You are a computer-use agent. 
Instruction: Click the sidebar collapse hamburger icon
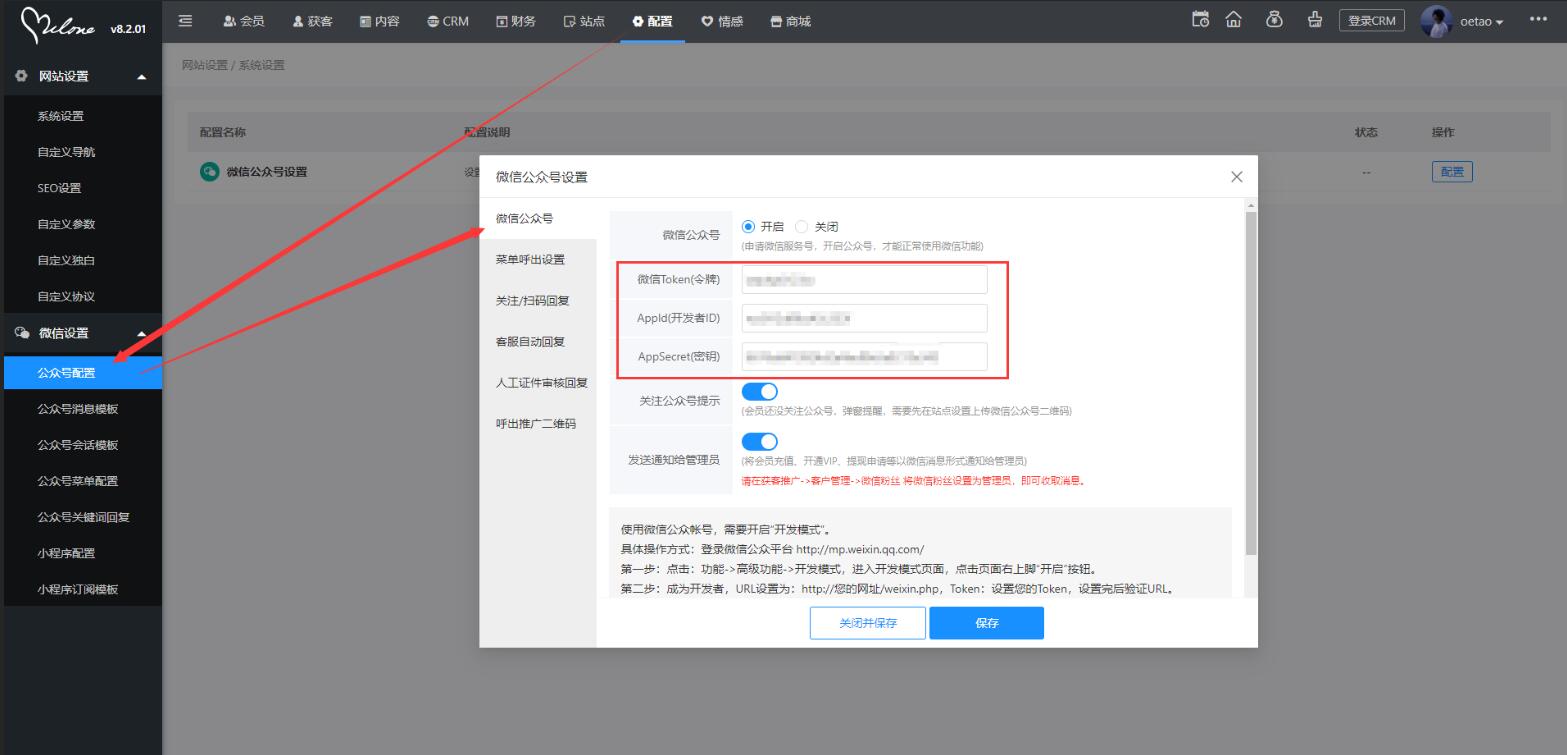[185, 21]
